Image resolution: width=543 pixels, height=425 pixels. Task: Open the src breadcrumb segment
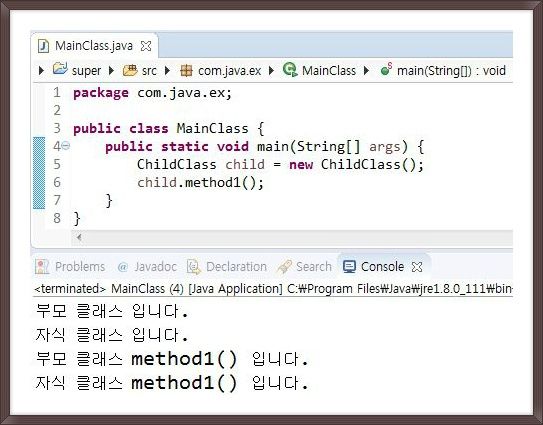tap(149, 71)
